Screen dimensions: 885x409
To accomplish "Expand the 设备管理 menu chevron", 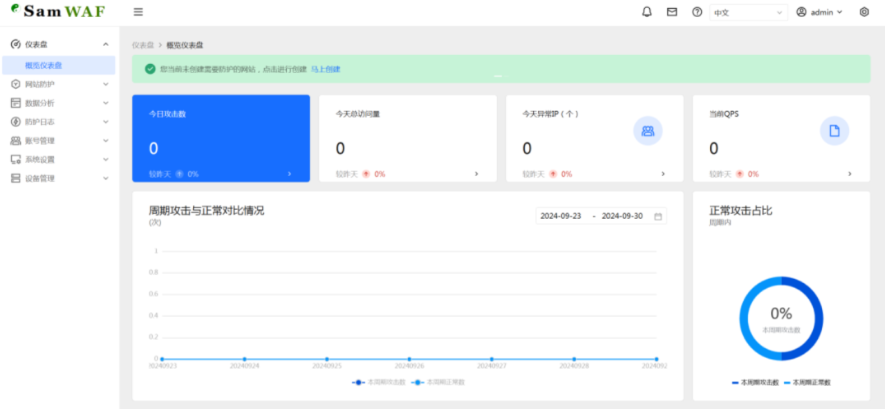I will click(106, 178).
